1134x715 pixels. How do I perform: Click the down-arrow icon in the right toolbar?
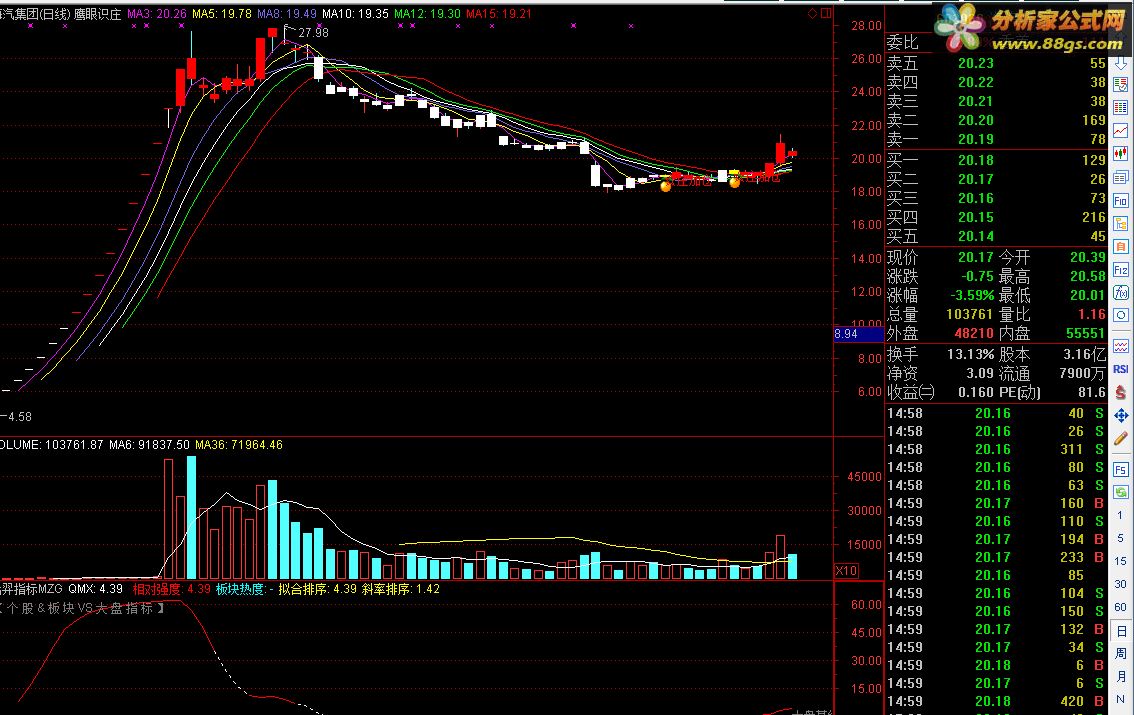(x=1120, y=64)
